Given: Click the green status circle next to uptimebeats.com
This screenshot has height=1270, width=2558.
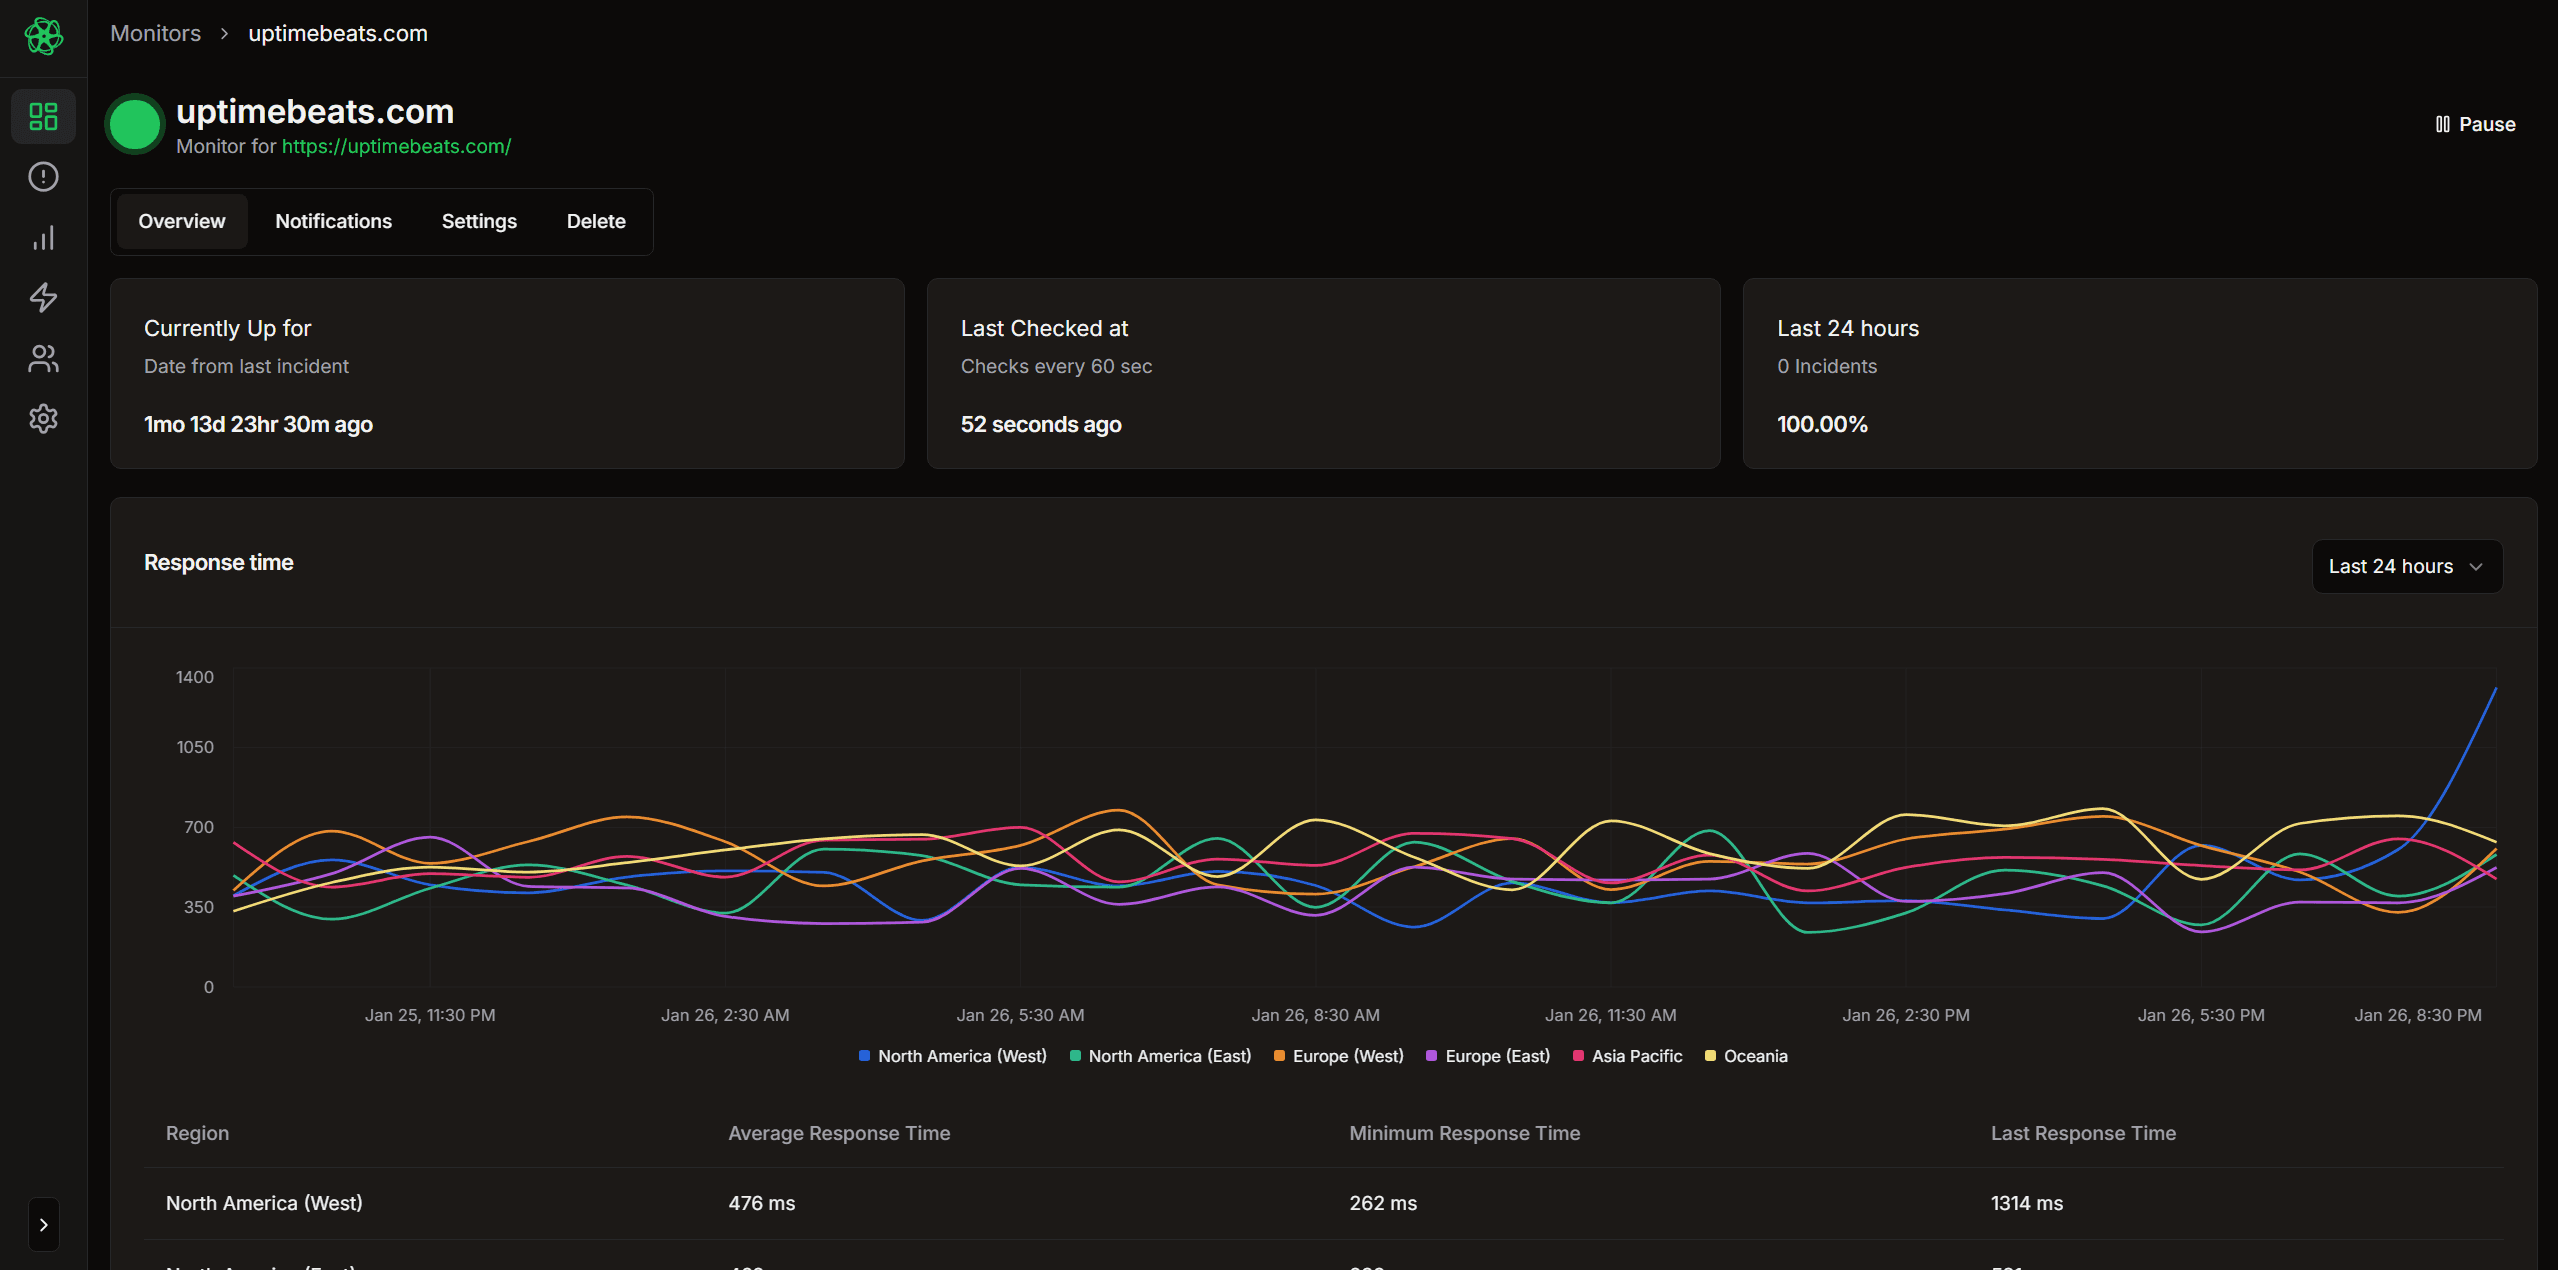Looking at the screenshot, I should [134, 124].
